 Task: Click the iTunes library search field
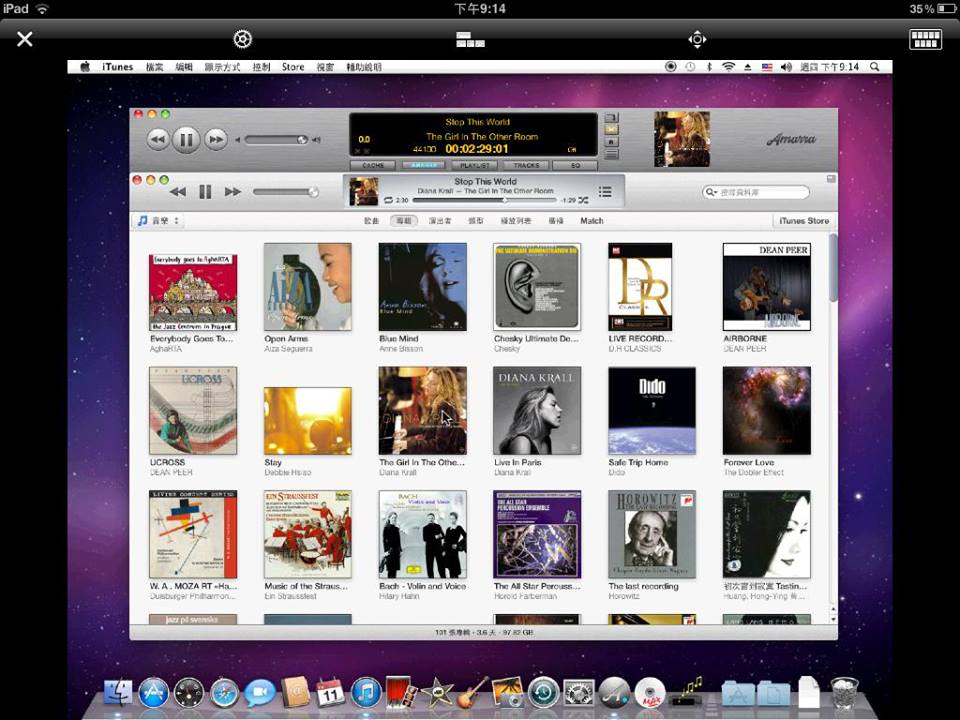(x=756, y=192)
